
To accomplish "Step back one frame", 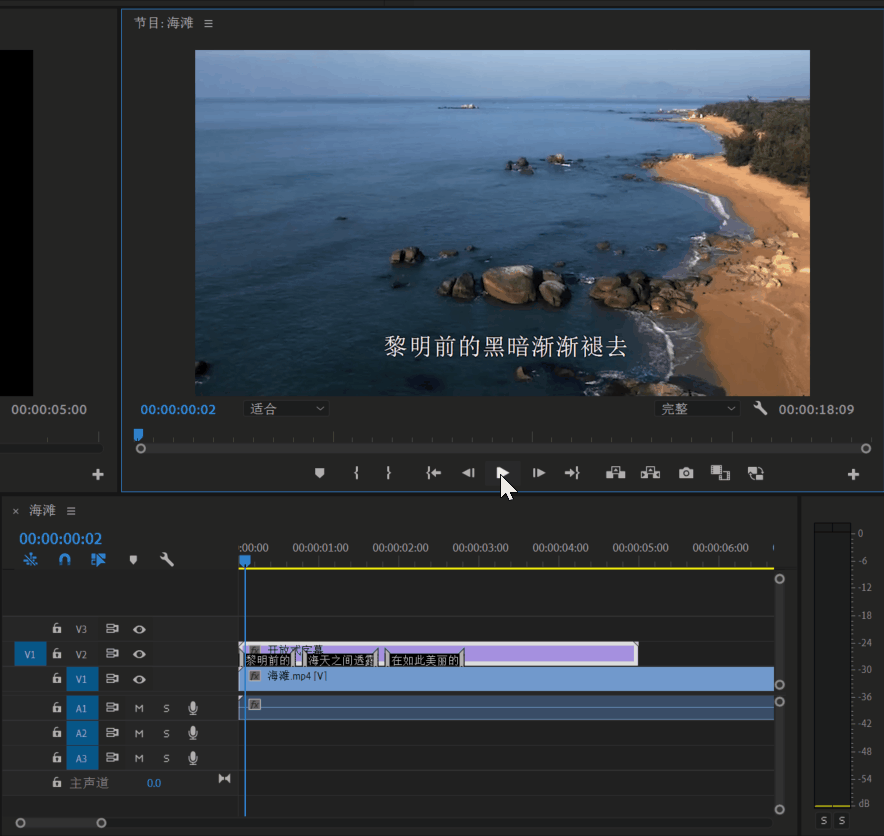I will [468, 473].
